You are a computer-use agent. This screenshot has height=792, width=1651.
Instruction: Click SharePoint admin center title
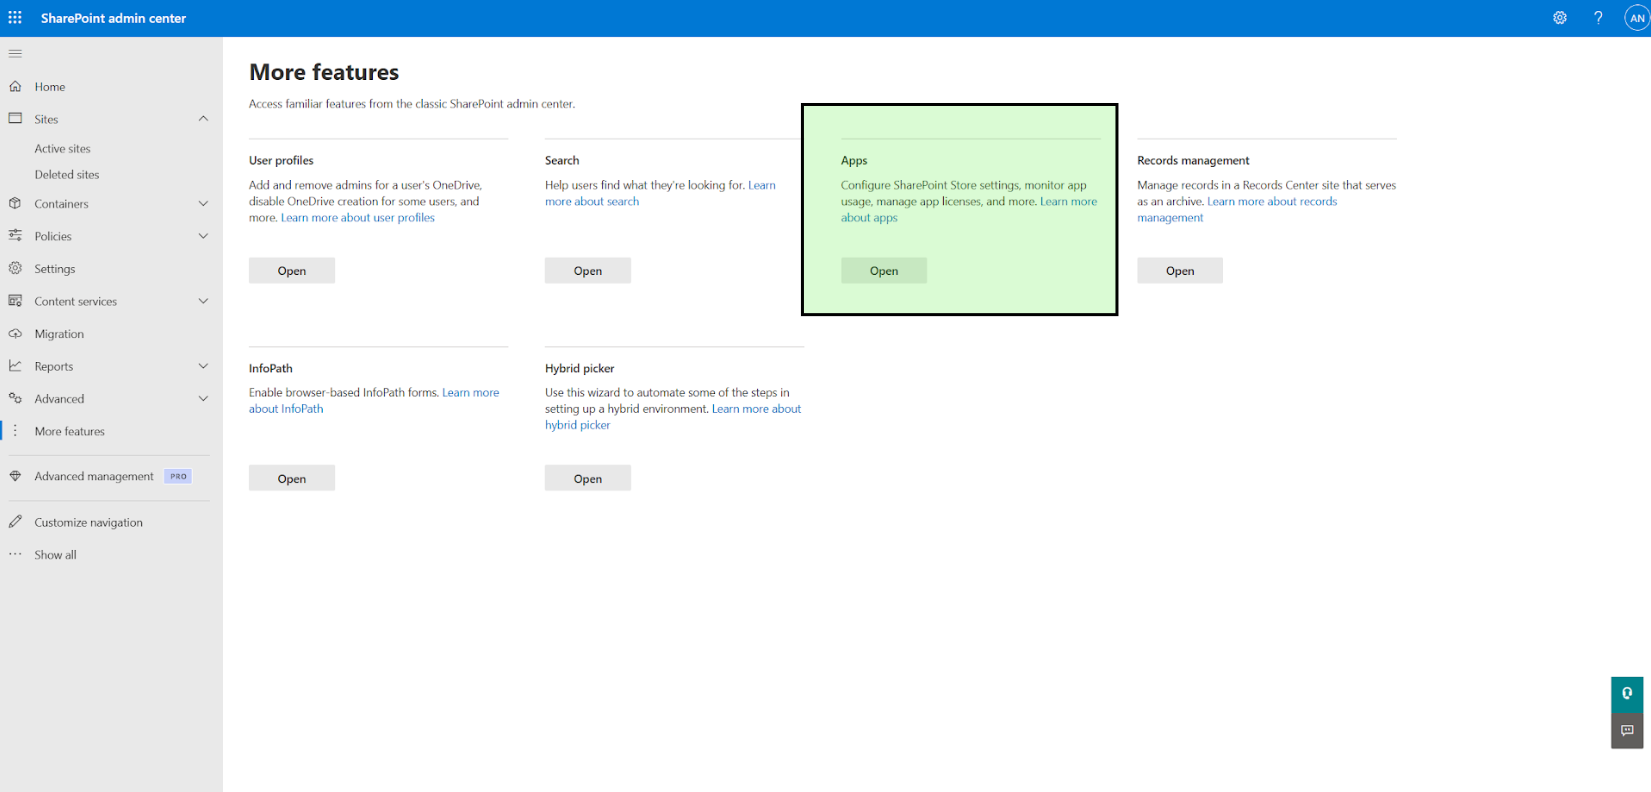113,18
